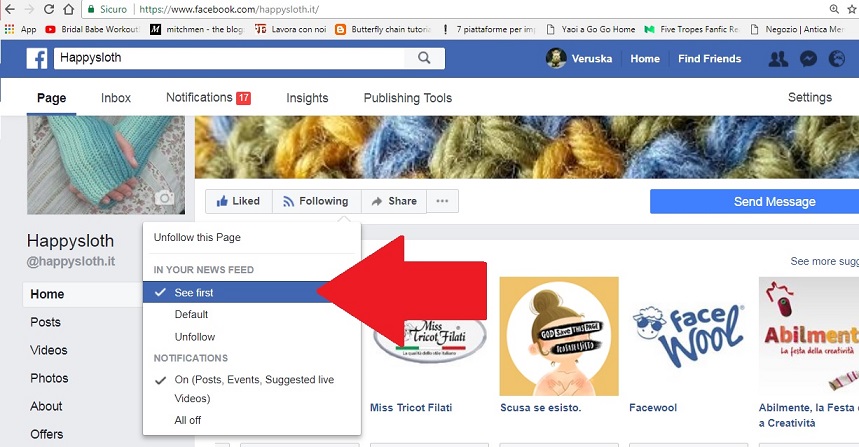The height and width of the screenshot is (447, 859).
Task: Open Miss Tricot Filati page link
Action: [411, 408]
